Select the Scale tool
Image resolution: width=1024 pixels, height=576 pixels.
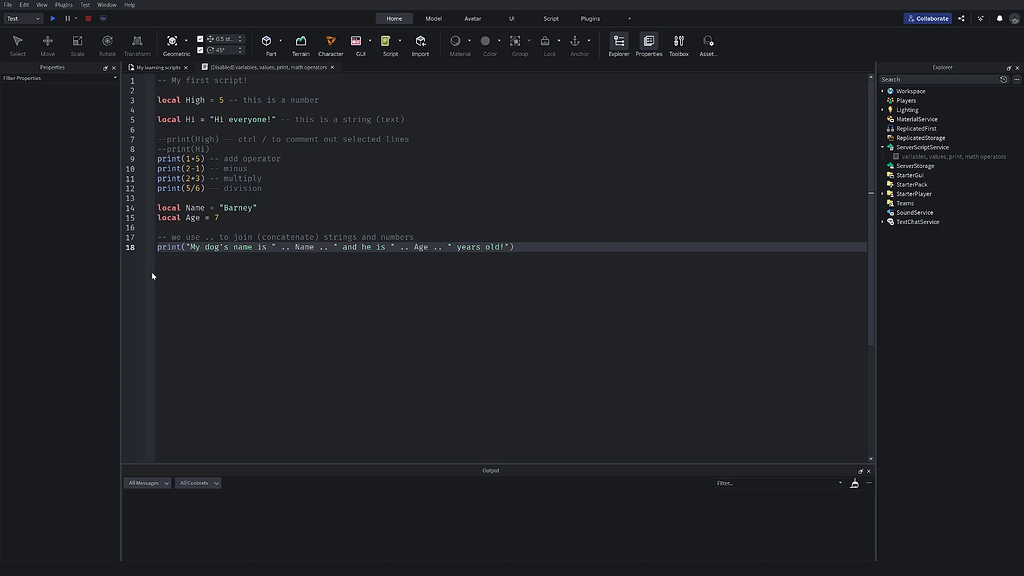point(77,41)
